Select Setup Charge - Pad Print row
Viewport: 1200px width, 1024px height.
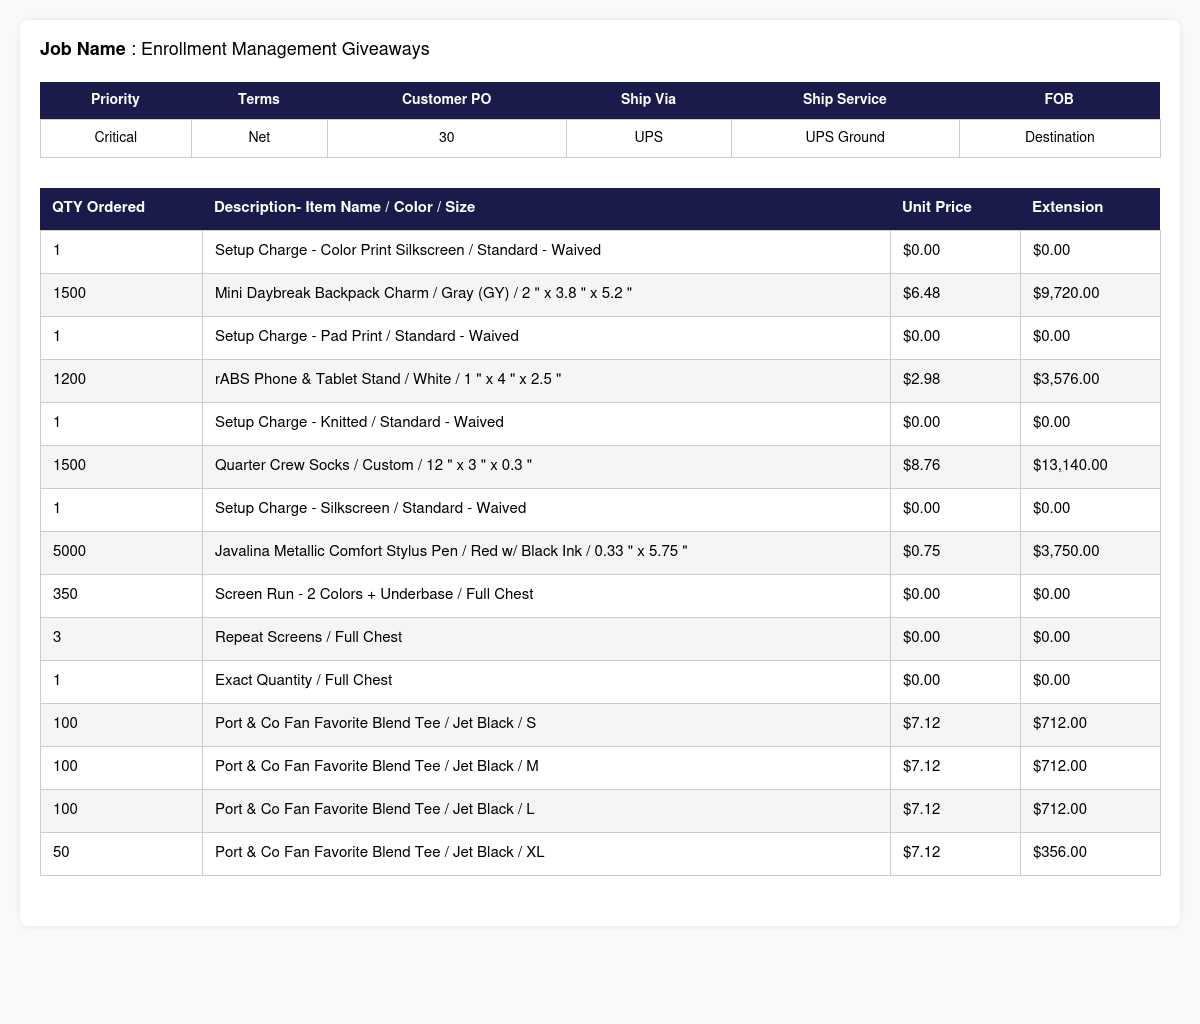(x=600, y=337)
